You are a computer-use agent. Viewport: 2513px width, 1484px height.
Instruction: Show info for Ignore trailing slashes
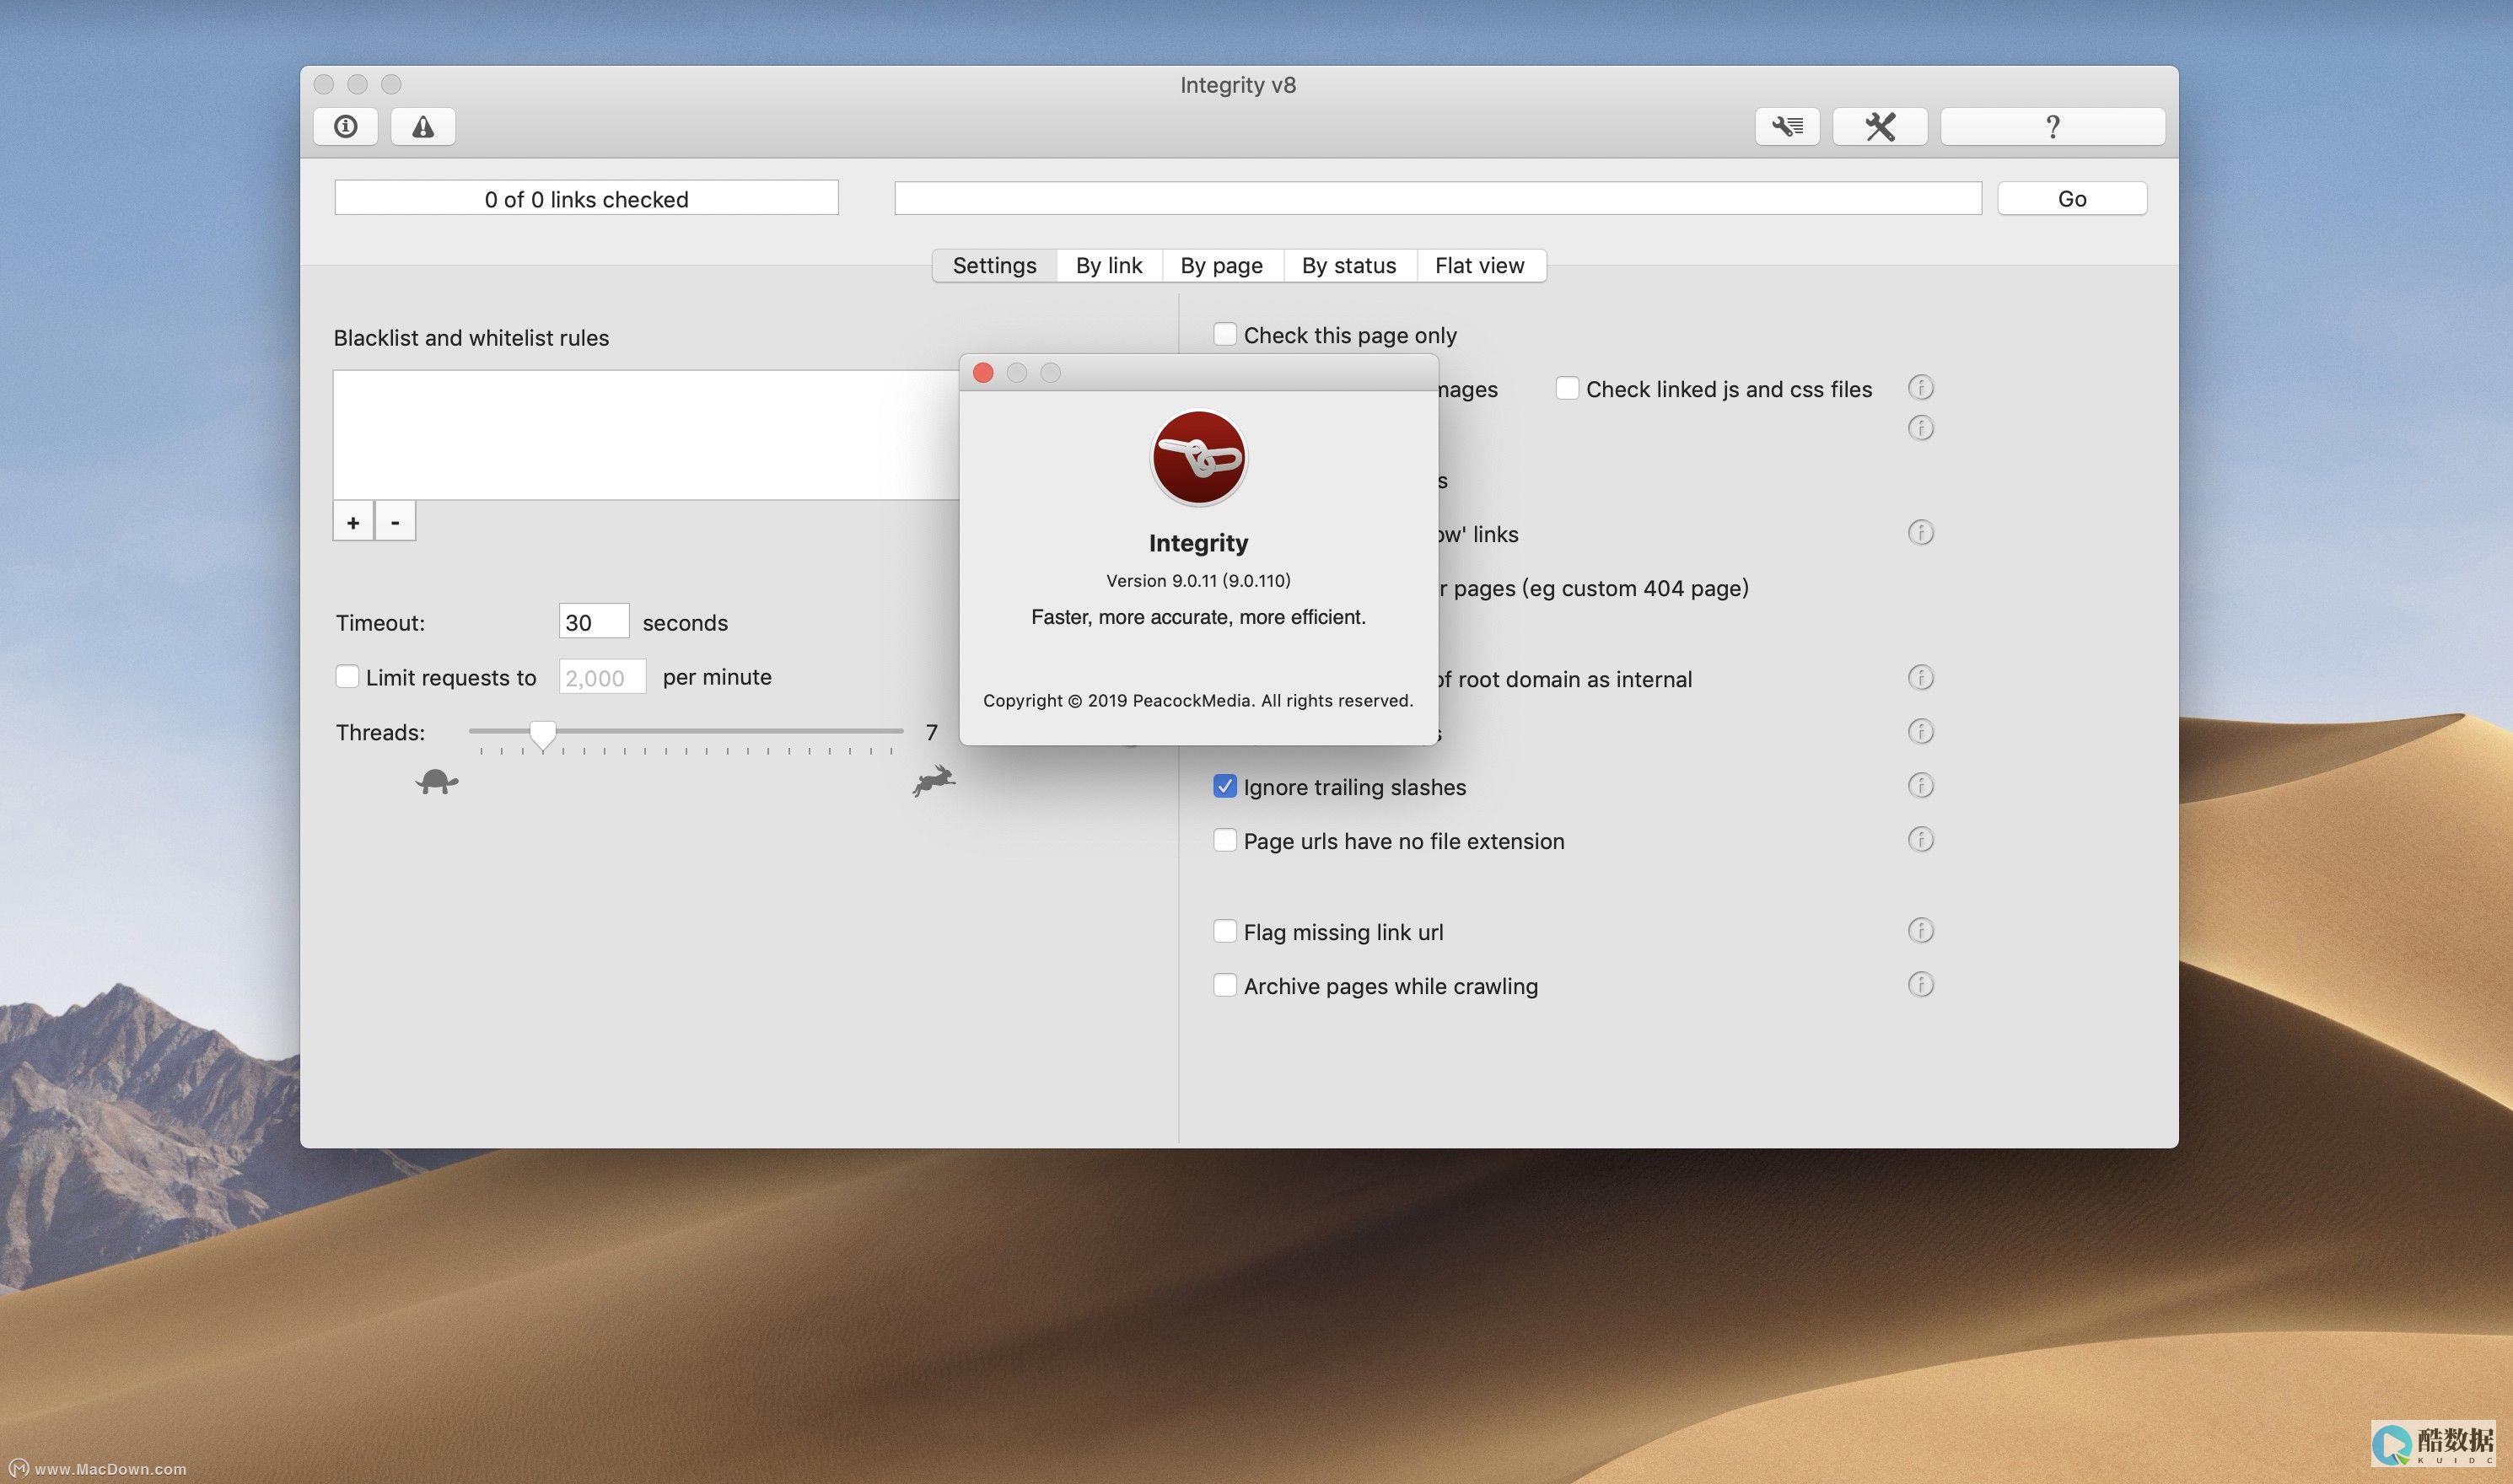click(x=1920, y=785)
